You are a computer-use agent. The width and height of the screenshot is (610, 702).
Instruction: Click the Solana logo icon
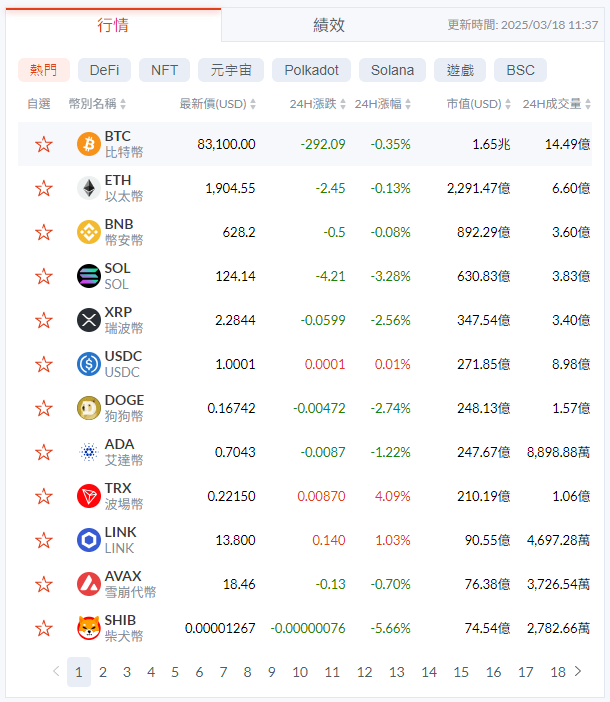click(89, 276)
